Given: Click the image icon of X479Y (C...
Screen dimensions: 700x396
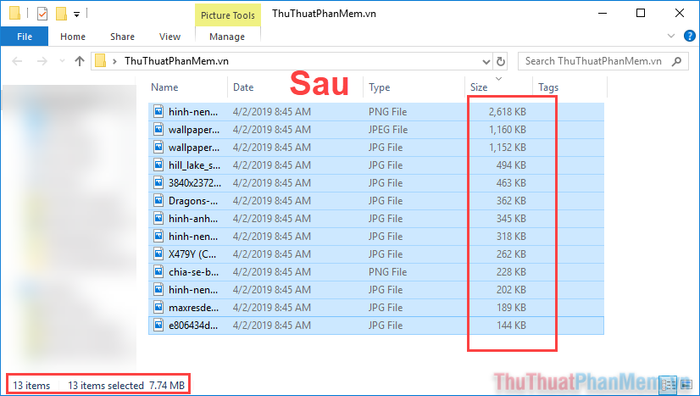Looking at the screenshot, I should 158,254.
